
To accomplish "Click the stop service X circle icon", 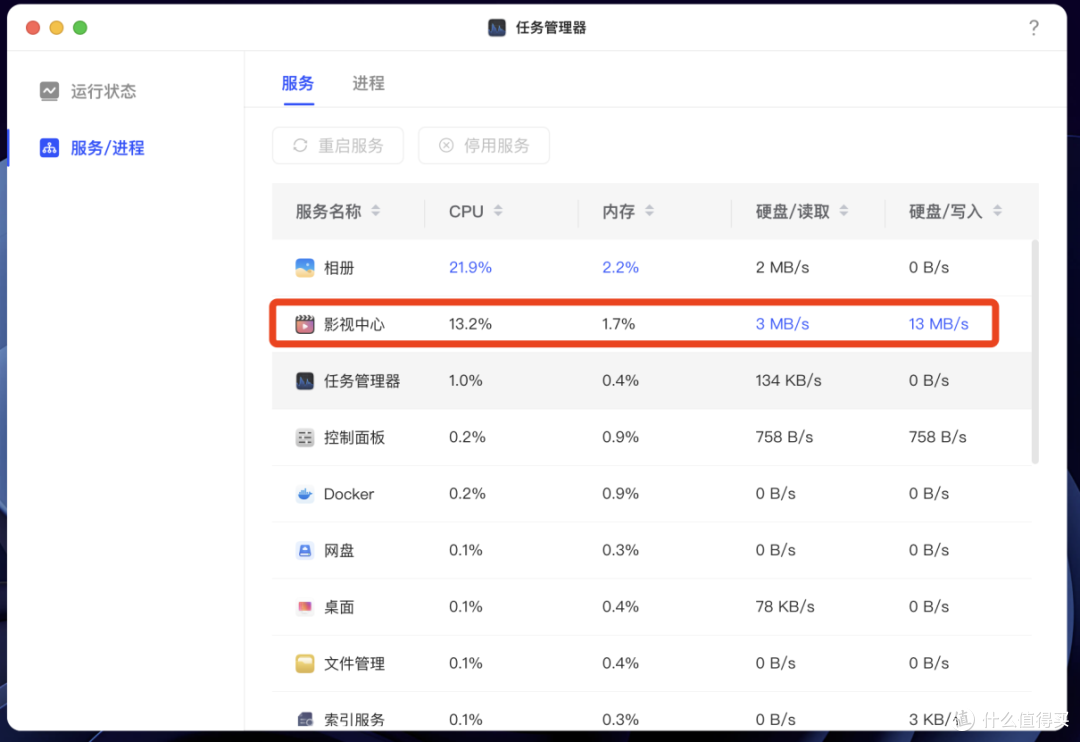I will (446, 145).
